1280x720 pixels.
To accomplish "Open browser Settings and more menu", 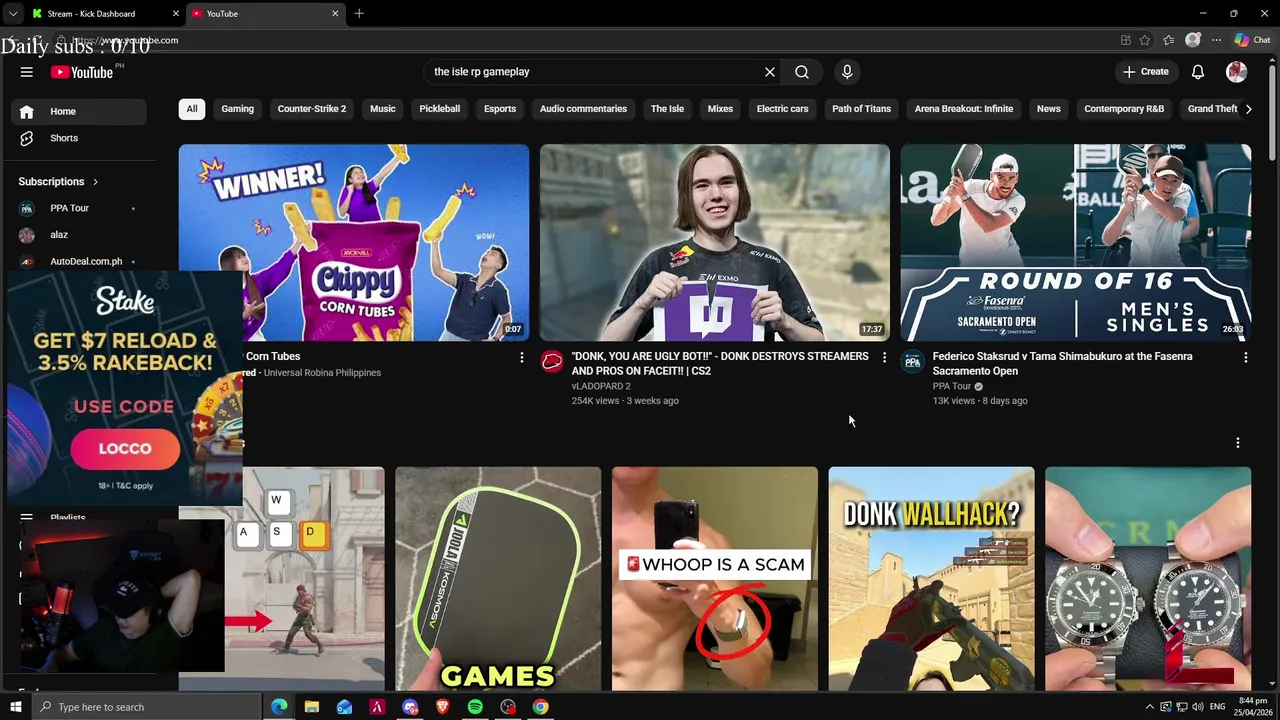I will [1216, 40].
